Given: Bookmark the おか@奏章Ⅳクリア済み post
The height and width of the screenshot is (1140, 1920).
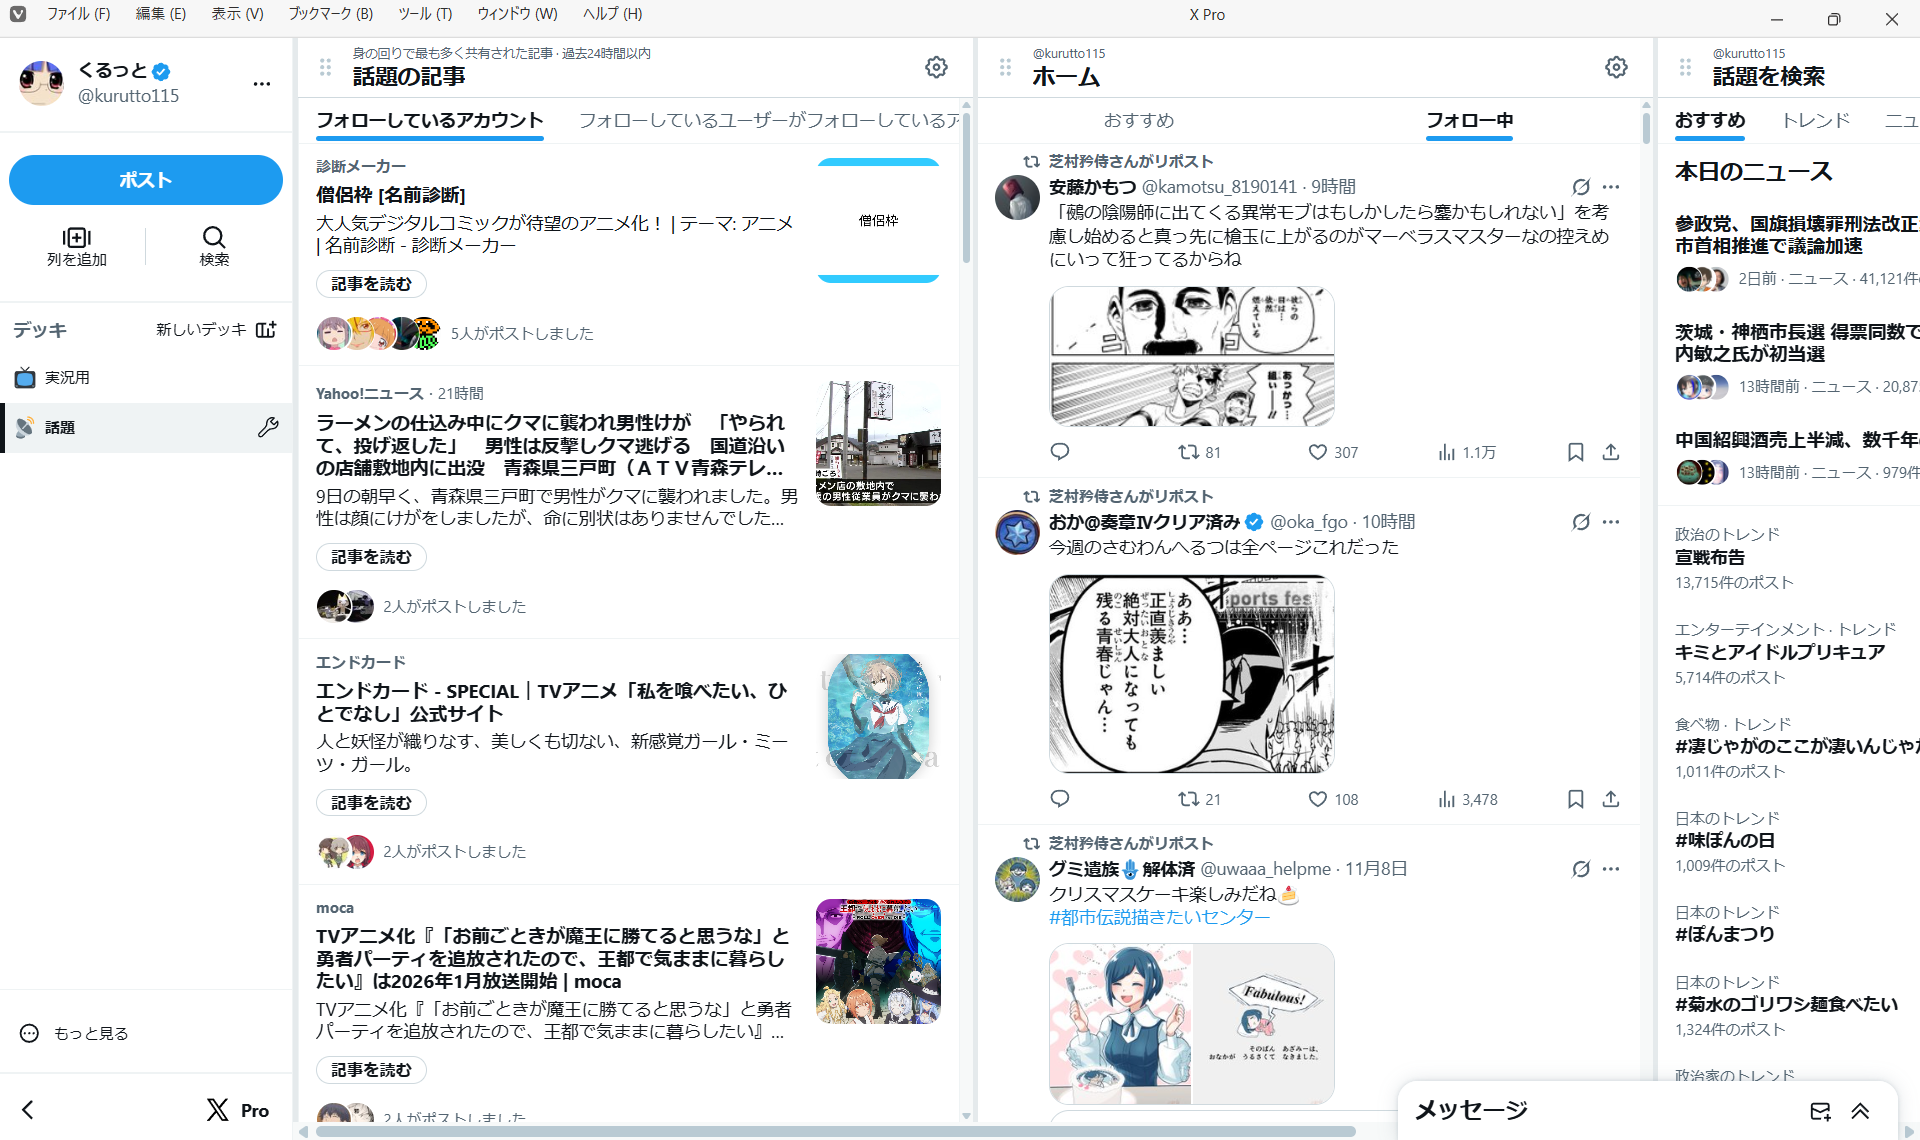Looking at the screenshot, I should 1576,799.
